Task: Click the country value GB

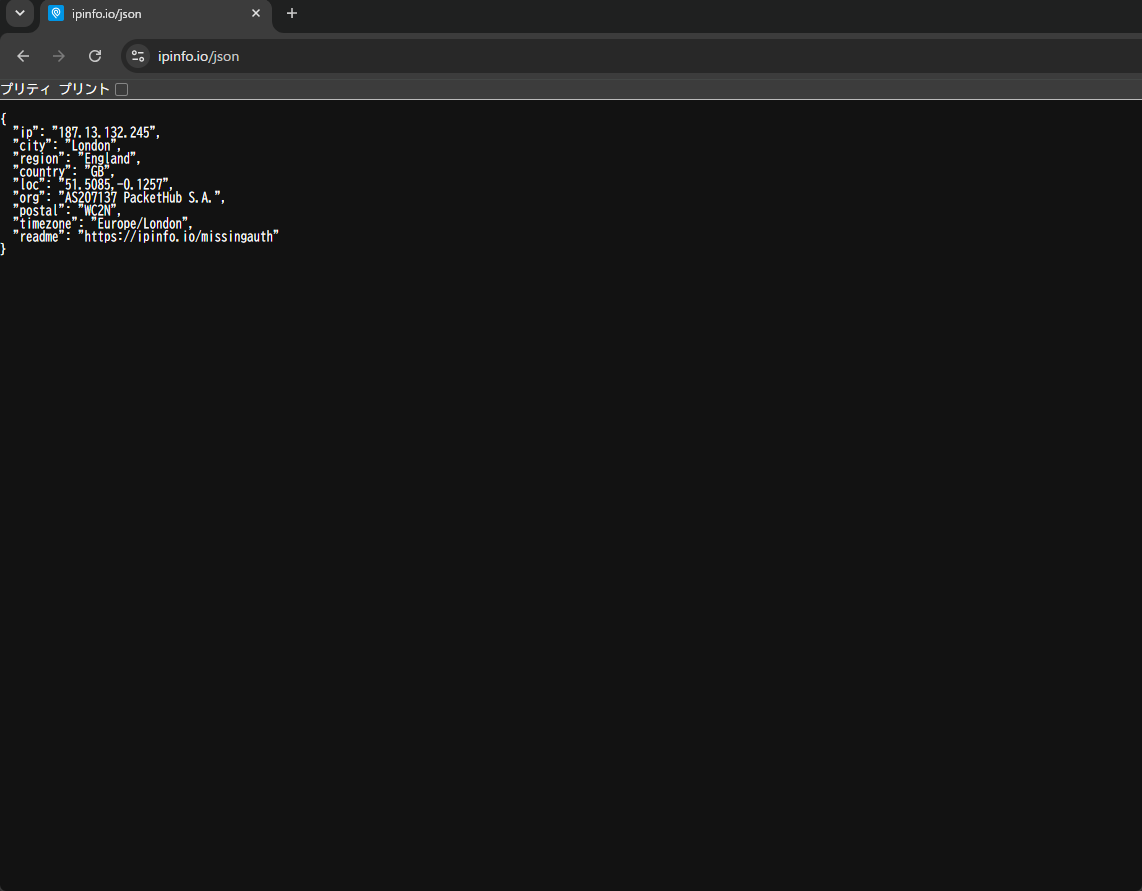Action: click(x=98, y=172)
